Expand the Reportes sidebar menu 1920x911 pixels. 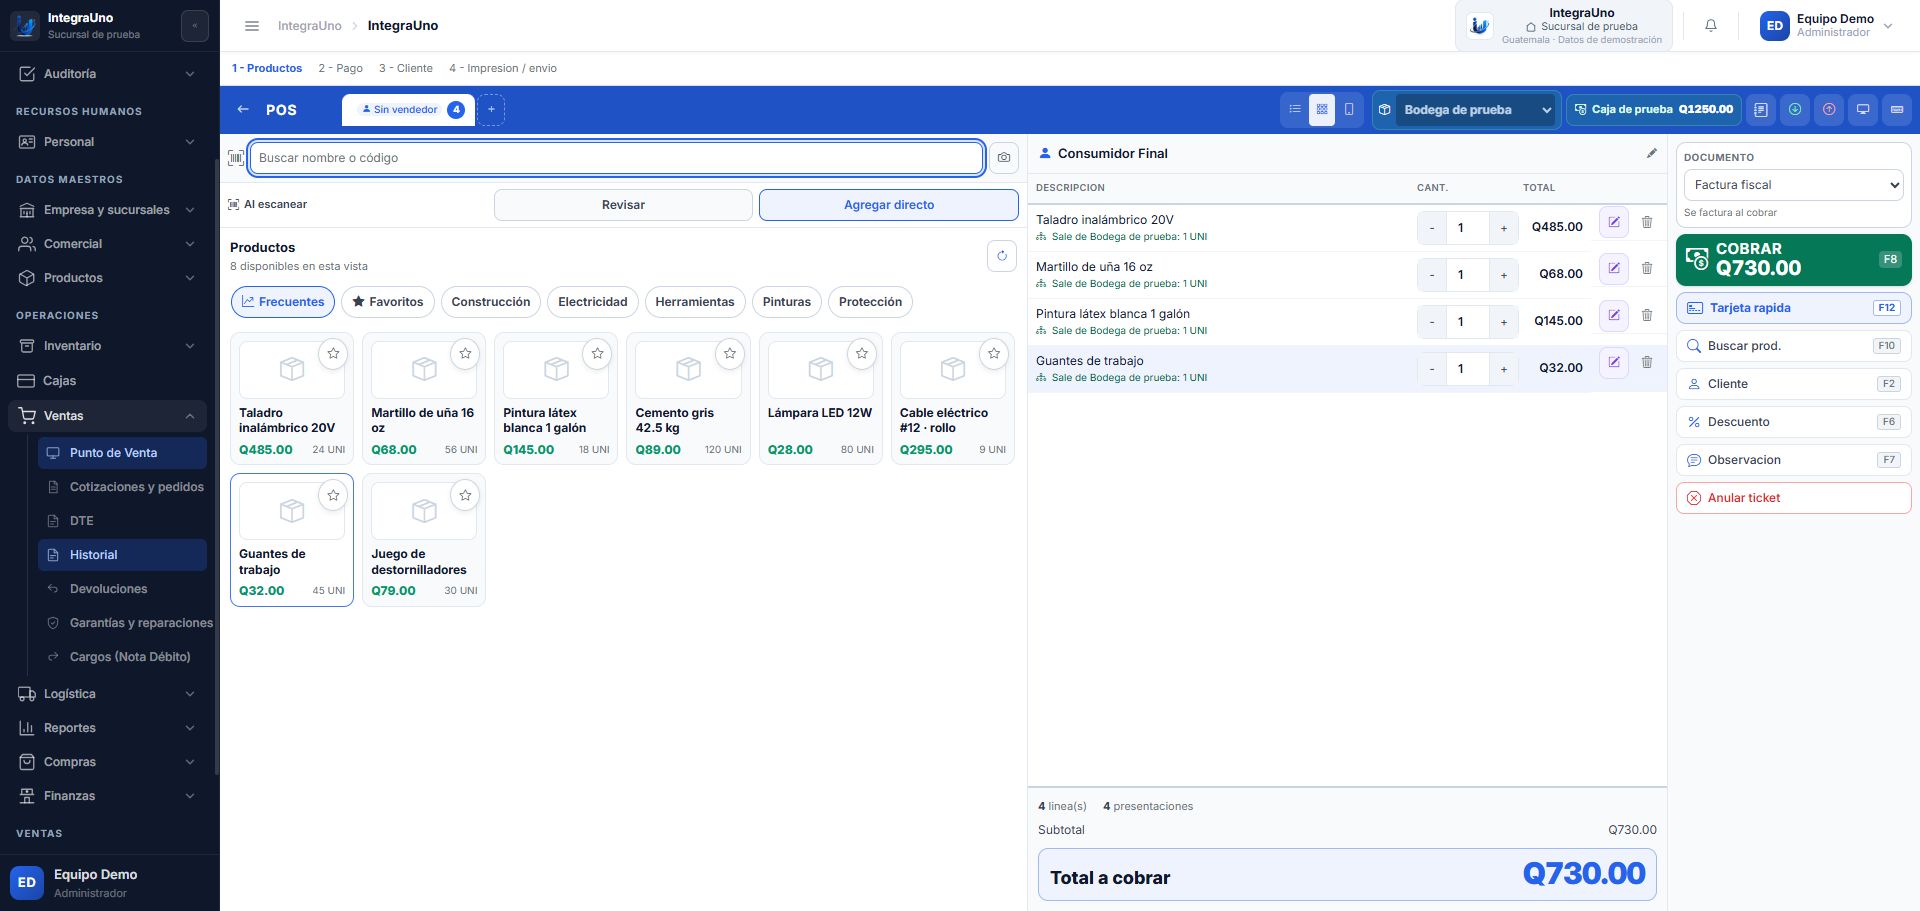108,728
